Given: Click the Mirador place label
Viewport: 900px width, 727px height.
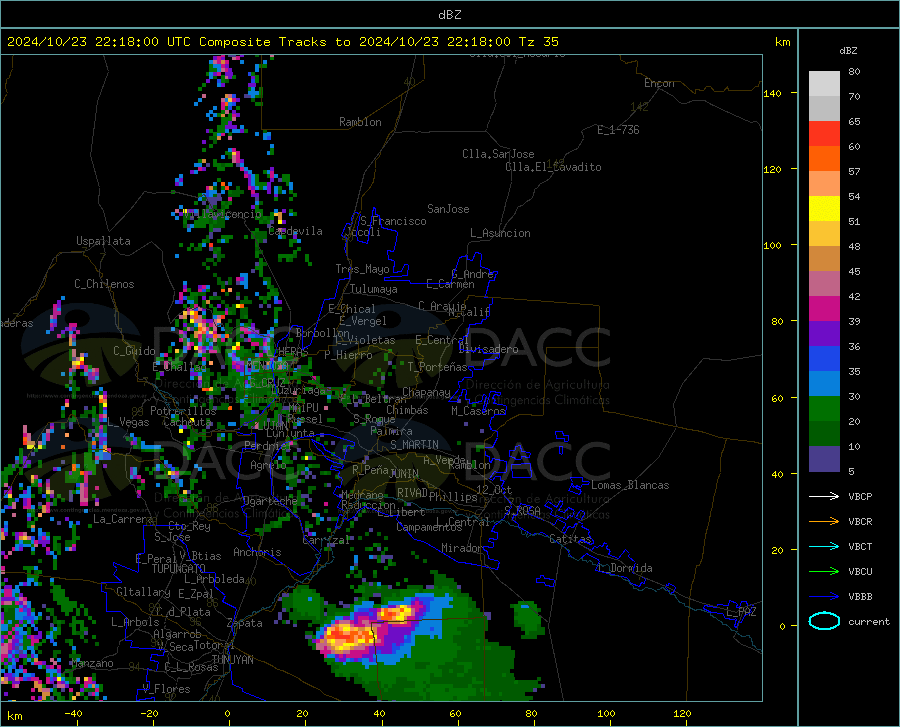Looking at the screenshot, I should tap(461, 548).
